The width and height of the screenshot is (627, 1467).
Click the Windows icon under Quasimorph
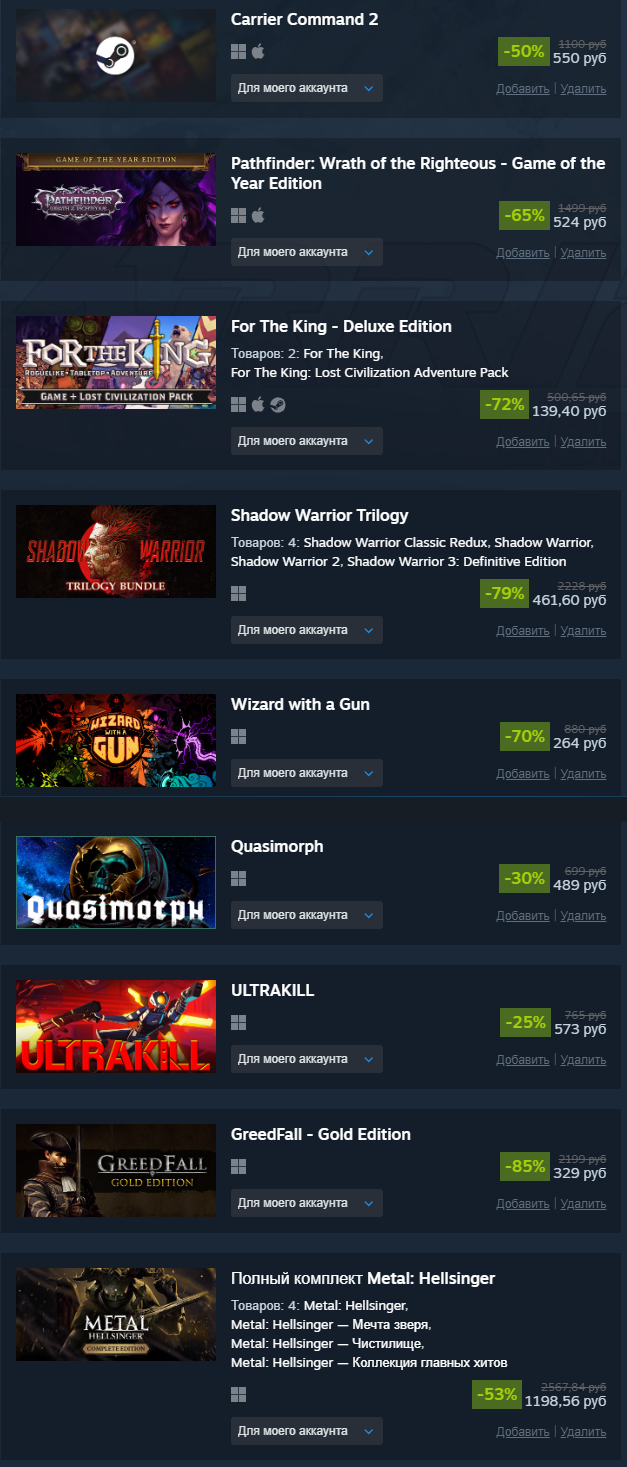[238, 878]
